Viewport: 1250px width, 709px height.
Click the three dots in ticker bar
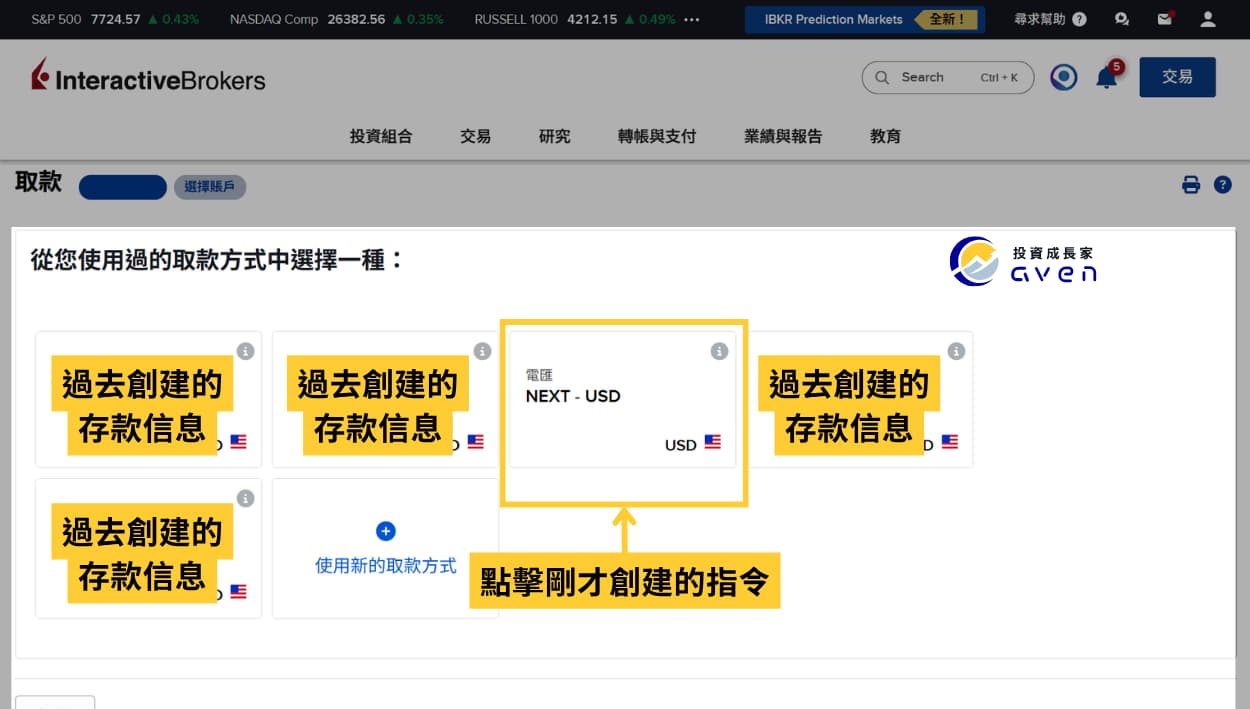(692, 19)
